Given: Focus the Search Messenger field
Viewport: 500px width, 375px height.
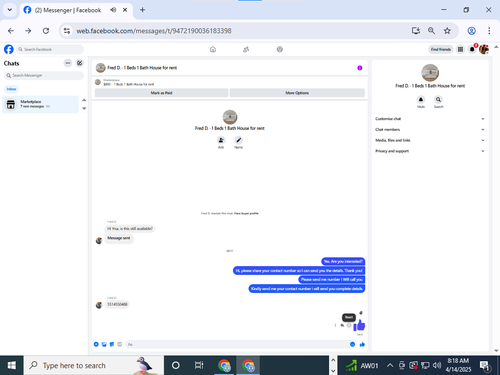Looking at the screenshot, I should click(x=44, y=75).
